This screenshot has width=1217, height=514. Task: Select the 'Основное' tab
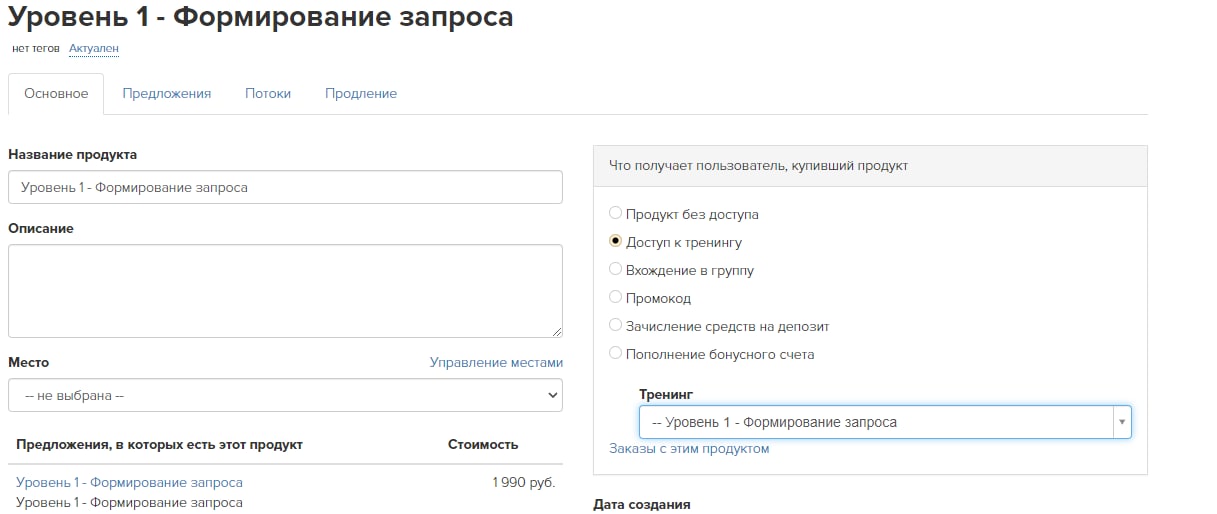click(56, 93)
